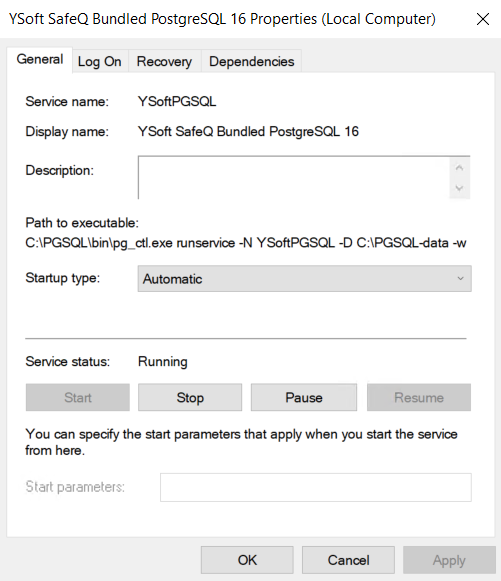The height and width of the screenshot is (581, 501).
Task: Click the Apply button
Action: coord(449,560)
